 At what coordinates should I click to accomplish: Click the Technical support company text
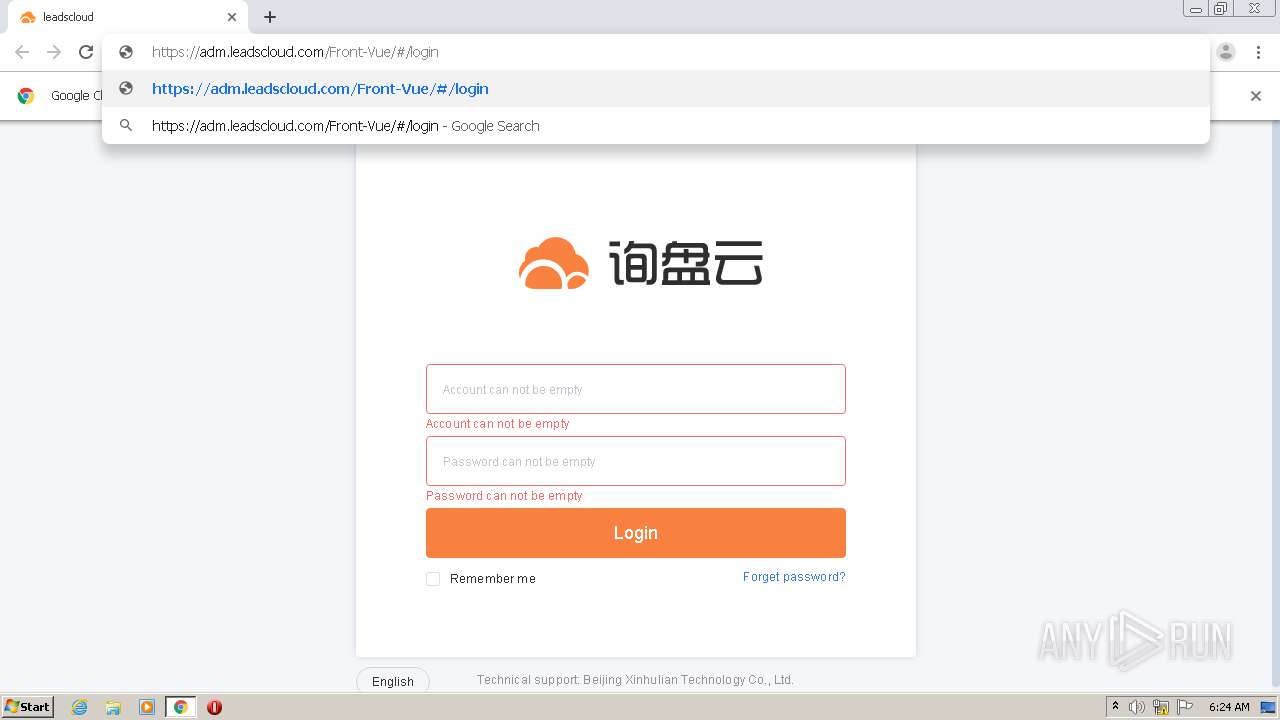(x=635, y=680)
